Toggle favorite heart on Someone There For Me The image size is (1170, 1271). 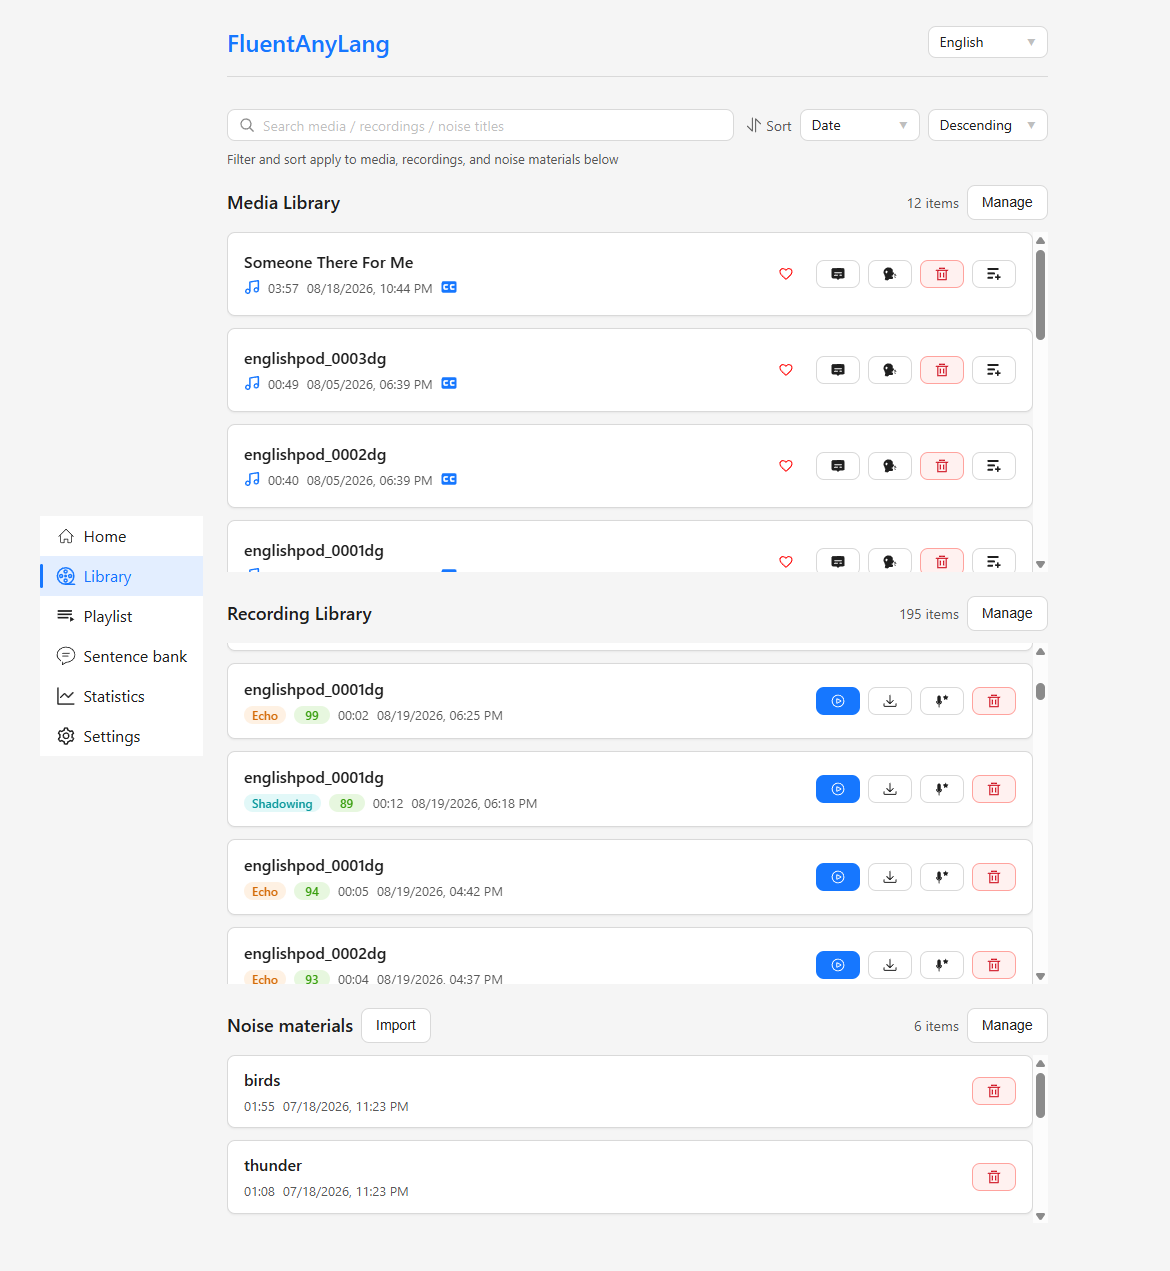[x=786, y=274]
